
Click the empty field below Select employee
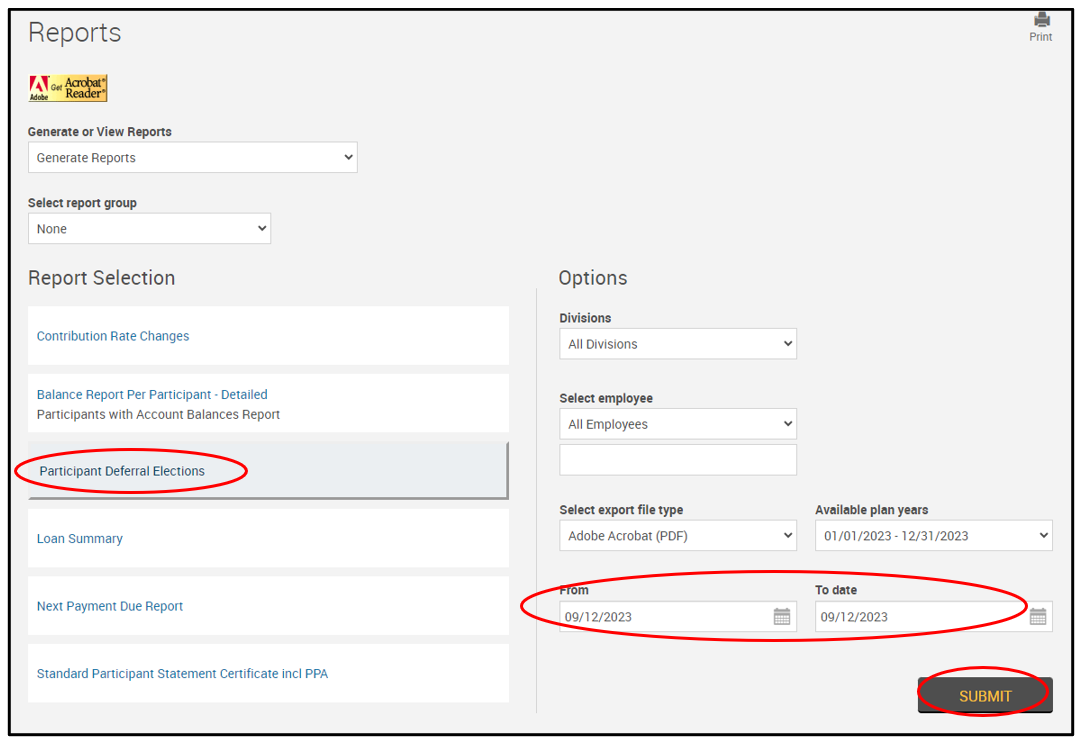[677, 460]
